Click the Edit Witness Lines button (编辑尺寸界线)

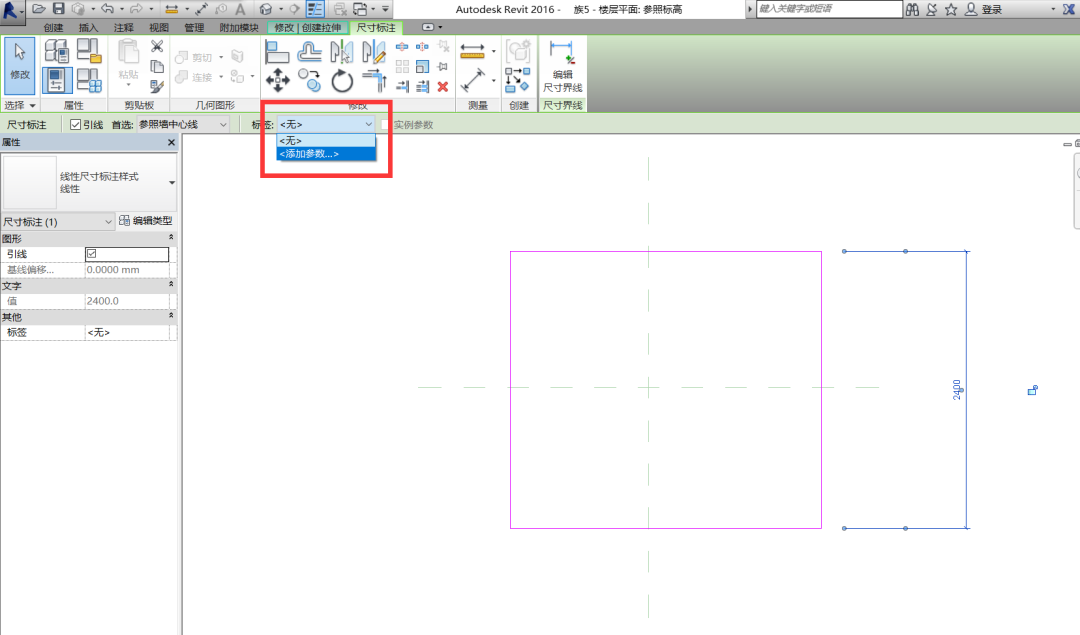coord(563,67)
